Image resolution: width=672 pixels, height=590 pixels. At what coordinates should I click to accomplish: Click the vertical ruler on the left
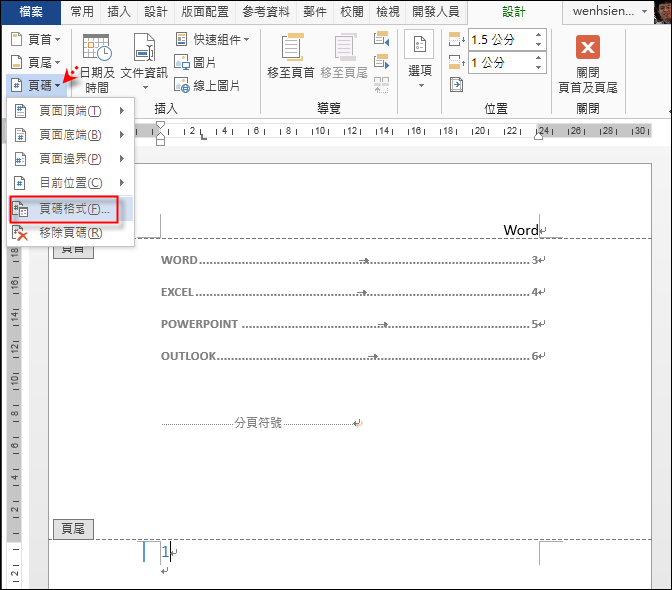(x=15, y=416)
